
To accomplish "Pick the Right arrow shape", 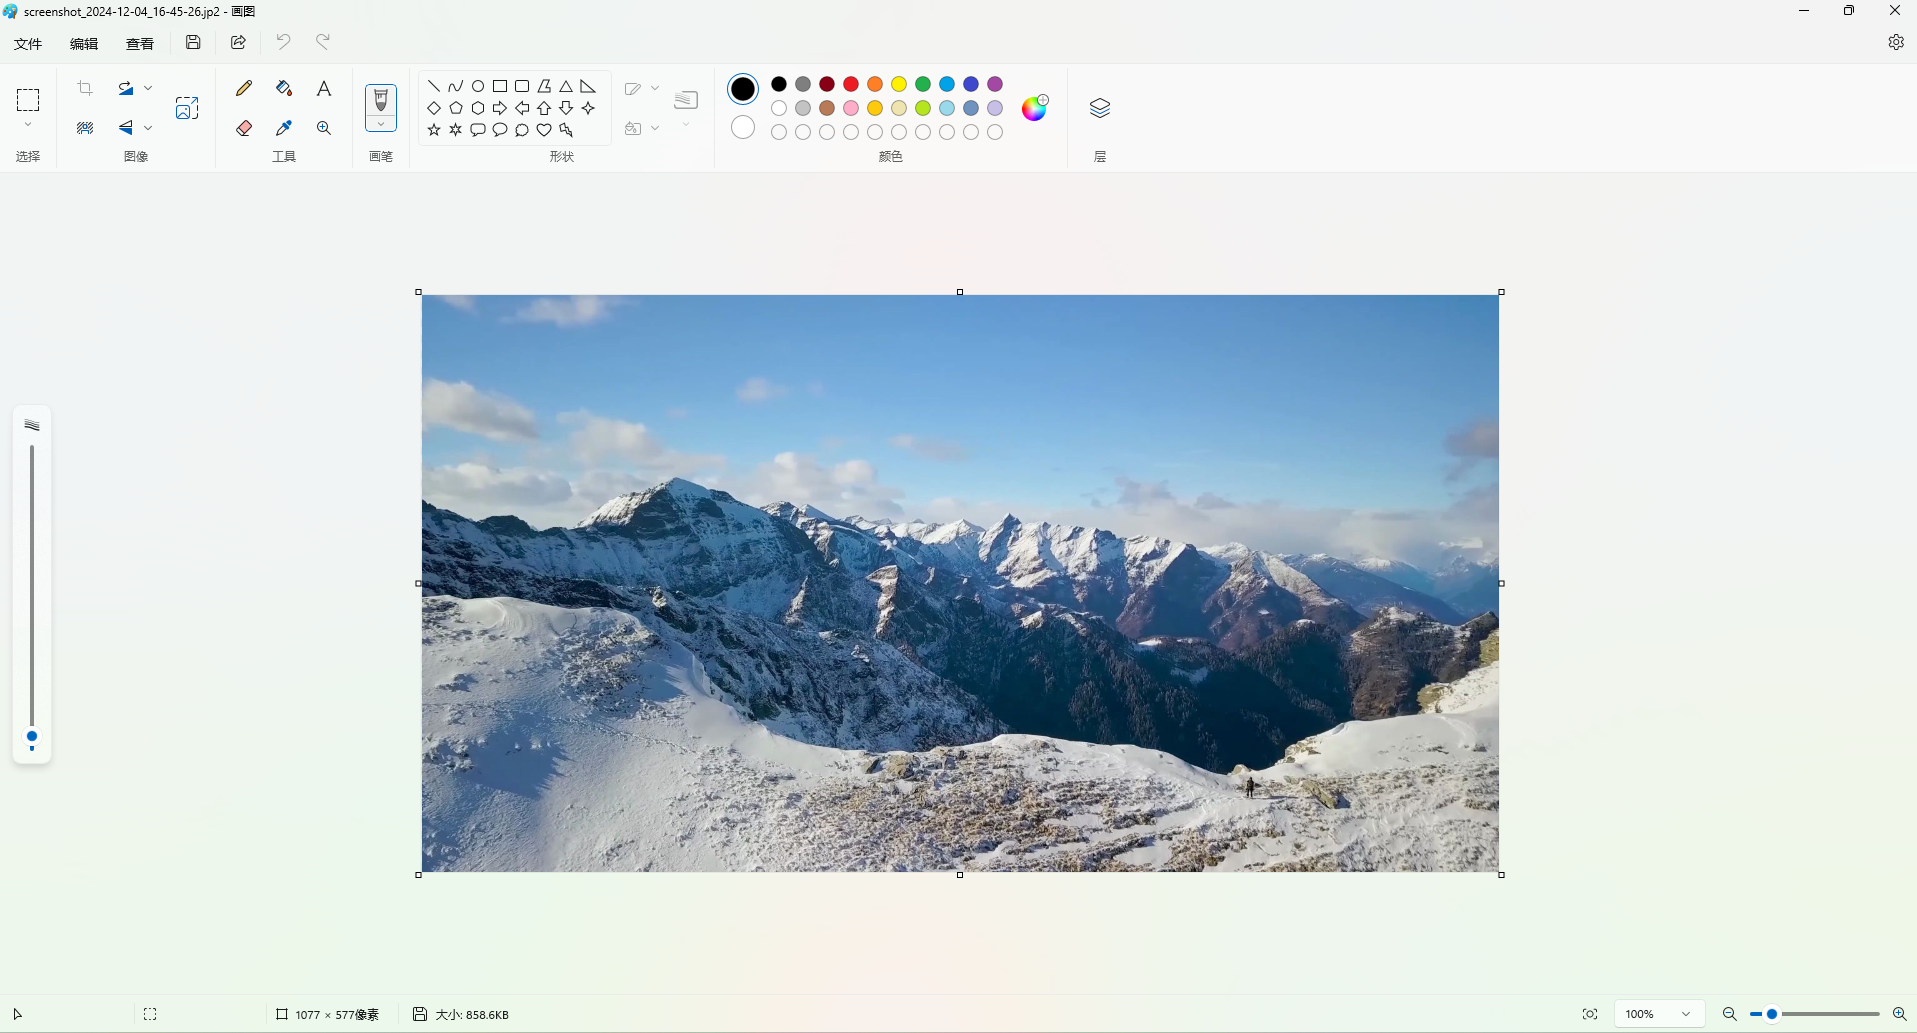I will 500,108.
